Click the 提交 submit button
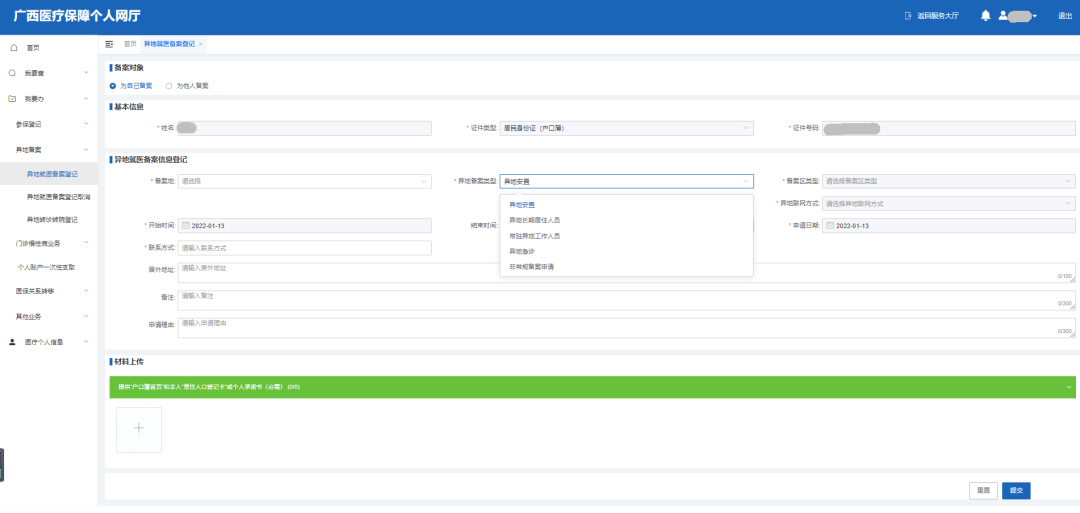This screenshot has height=513, width=1080. pyautogui.click(x=1016, y=490)
